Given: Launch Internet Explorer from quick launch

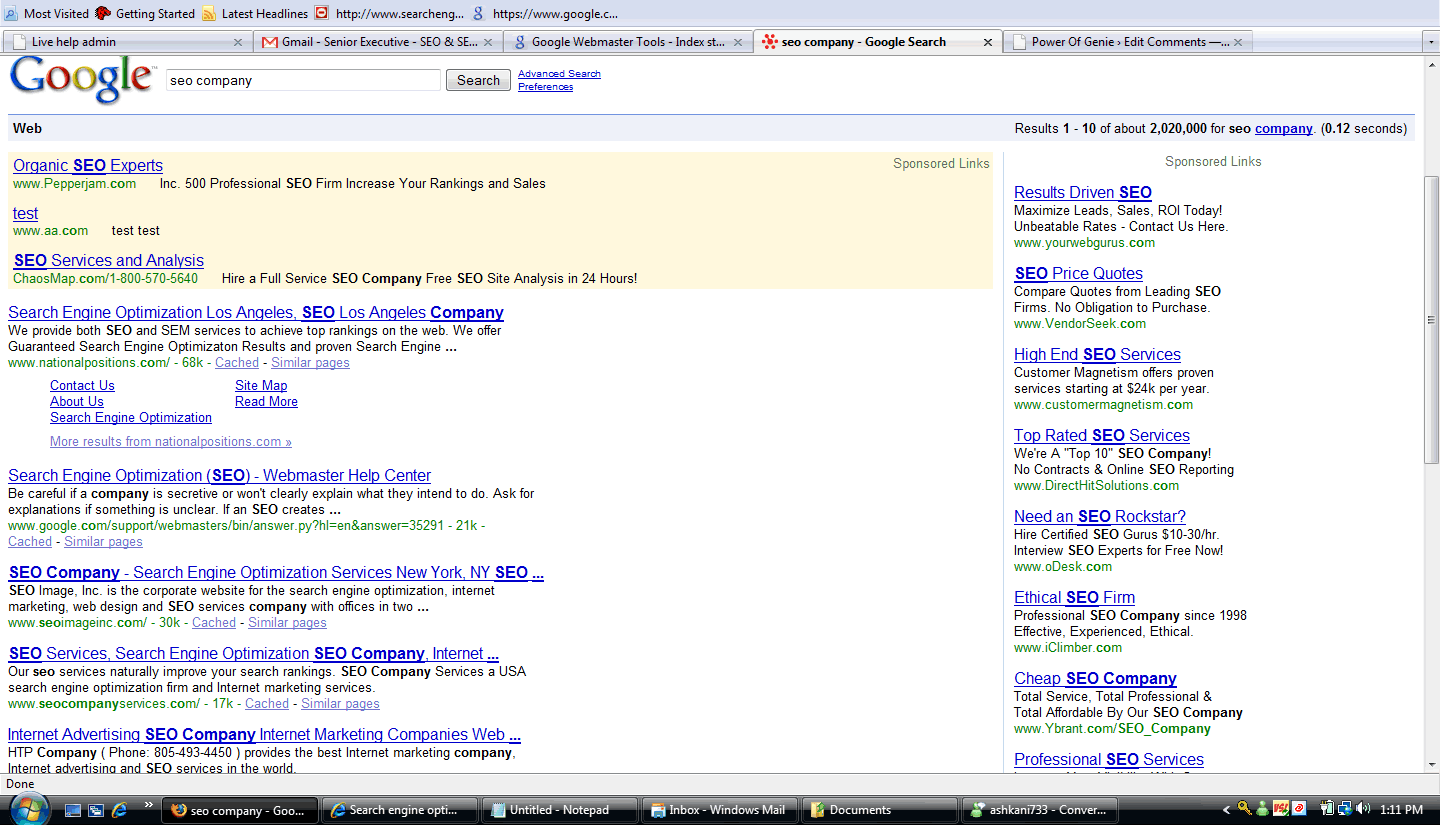Looking at the screenshot, I should coord(120,810).
